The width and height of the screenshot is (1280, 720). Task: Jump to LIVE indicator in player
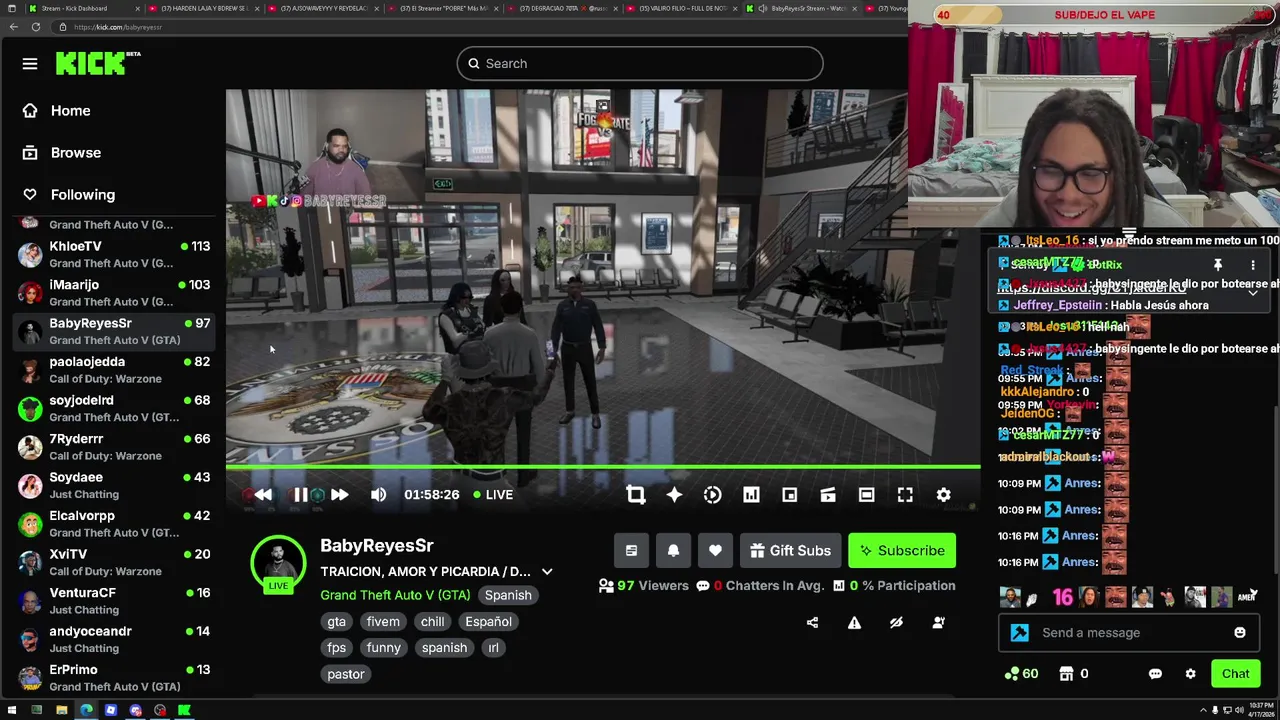click(x=493, y=495)
